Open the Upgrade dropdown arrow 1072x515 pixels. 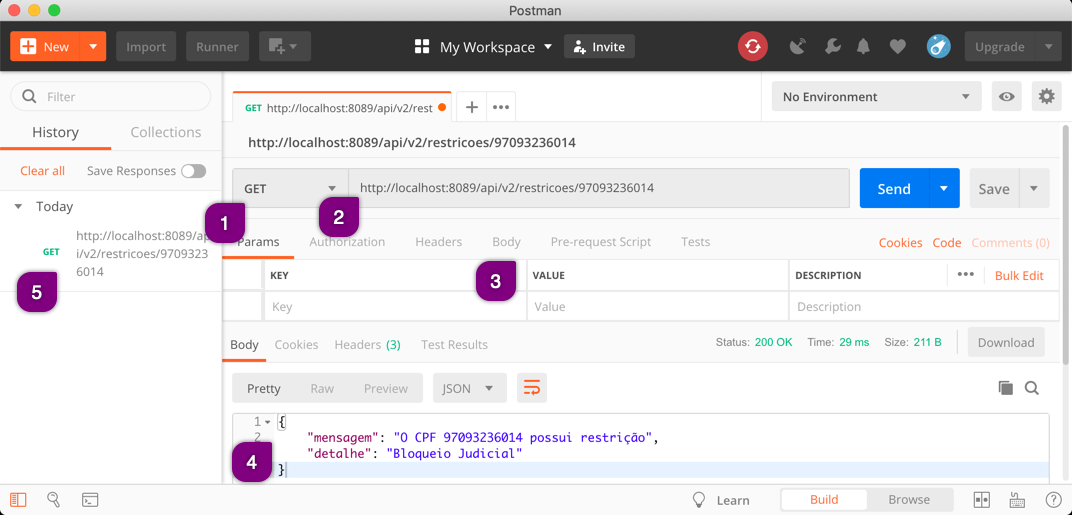tap(1048, 47)
